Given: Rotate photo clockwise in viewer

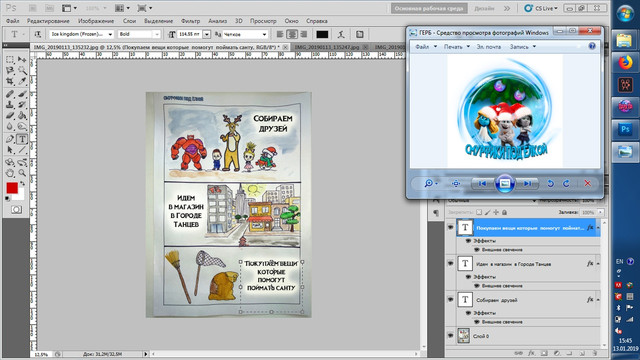Looking at the screenshot, I should tap(566, 184).
